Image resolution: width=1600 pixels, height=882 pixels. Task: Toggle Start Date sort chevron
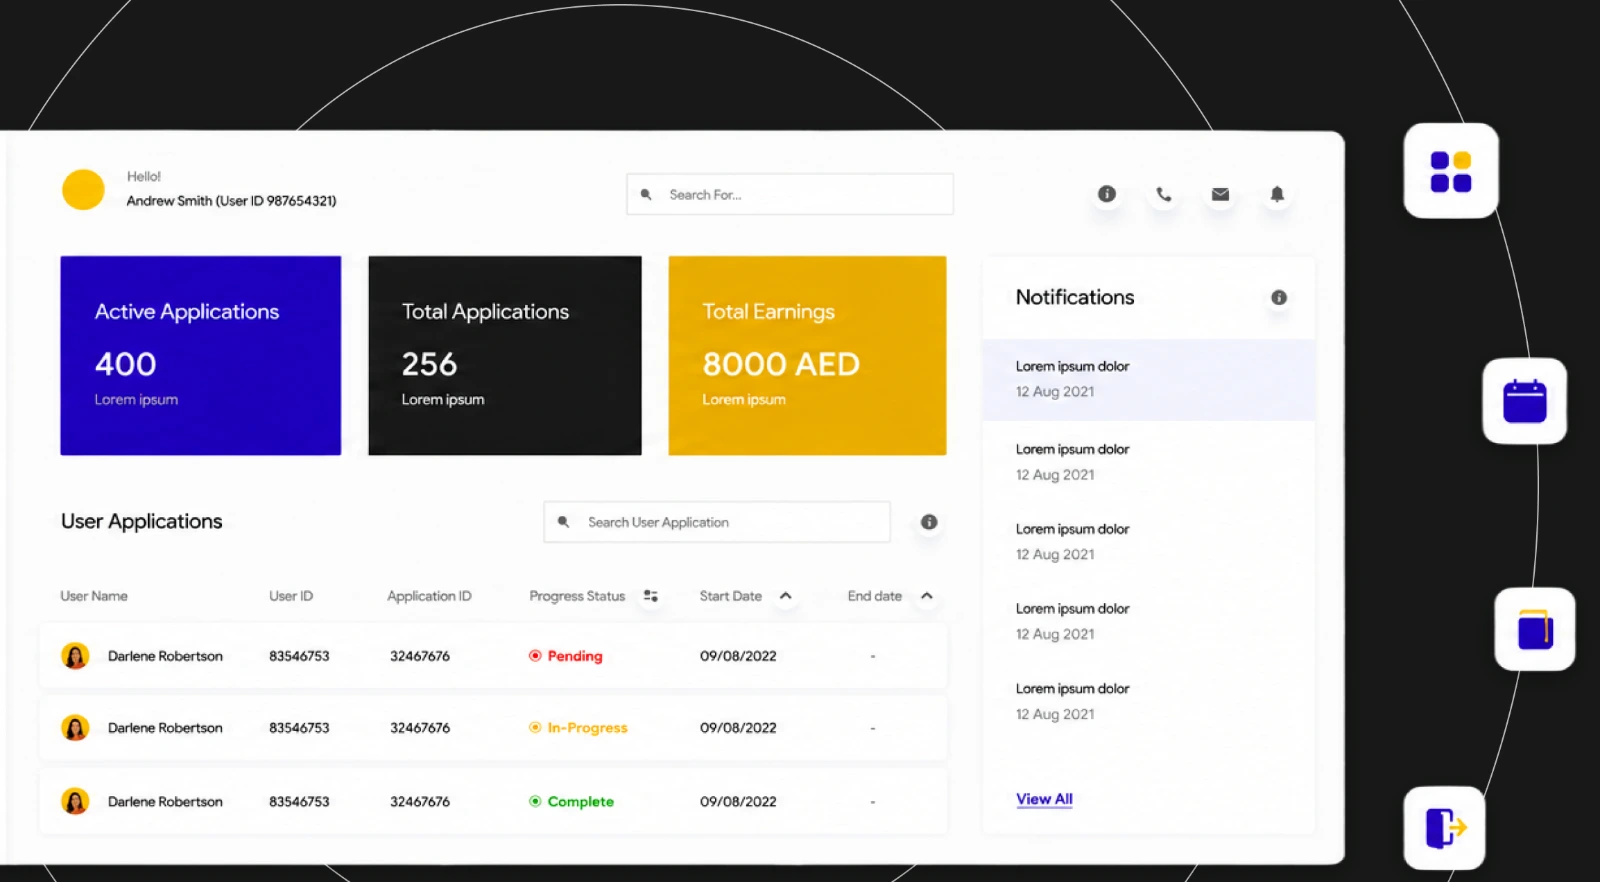(786, 596)
